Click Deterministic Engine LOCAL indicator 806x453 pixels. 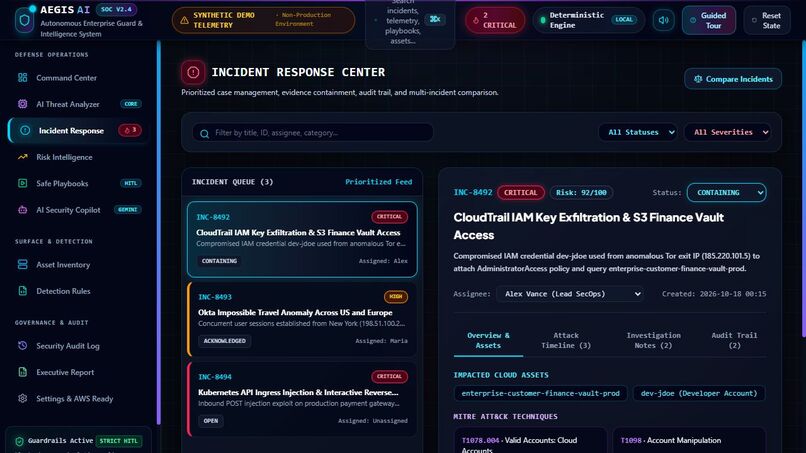coord(589,21)
